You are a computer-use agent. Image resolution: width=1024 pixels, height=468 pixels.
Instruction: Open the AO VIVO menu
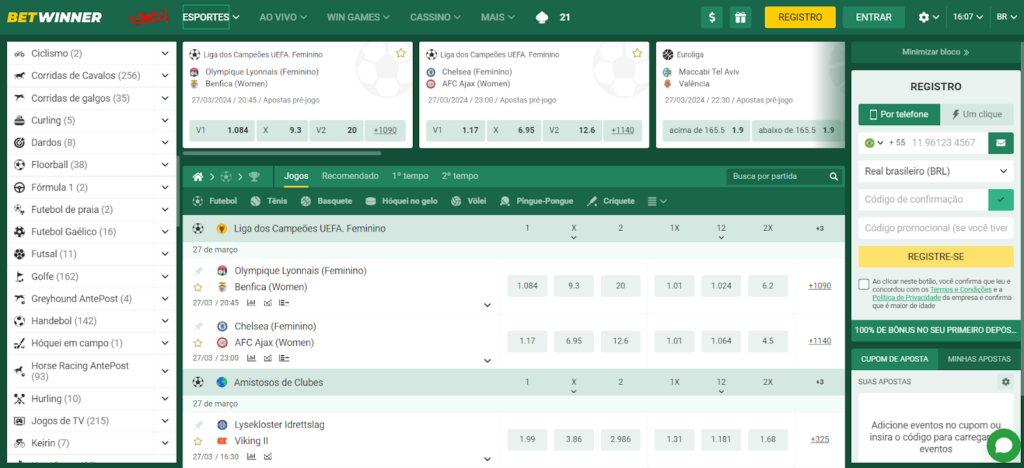pyautogui.click(x=283, y=17)
